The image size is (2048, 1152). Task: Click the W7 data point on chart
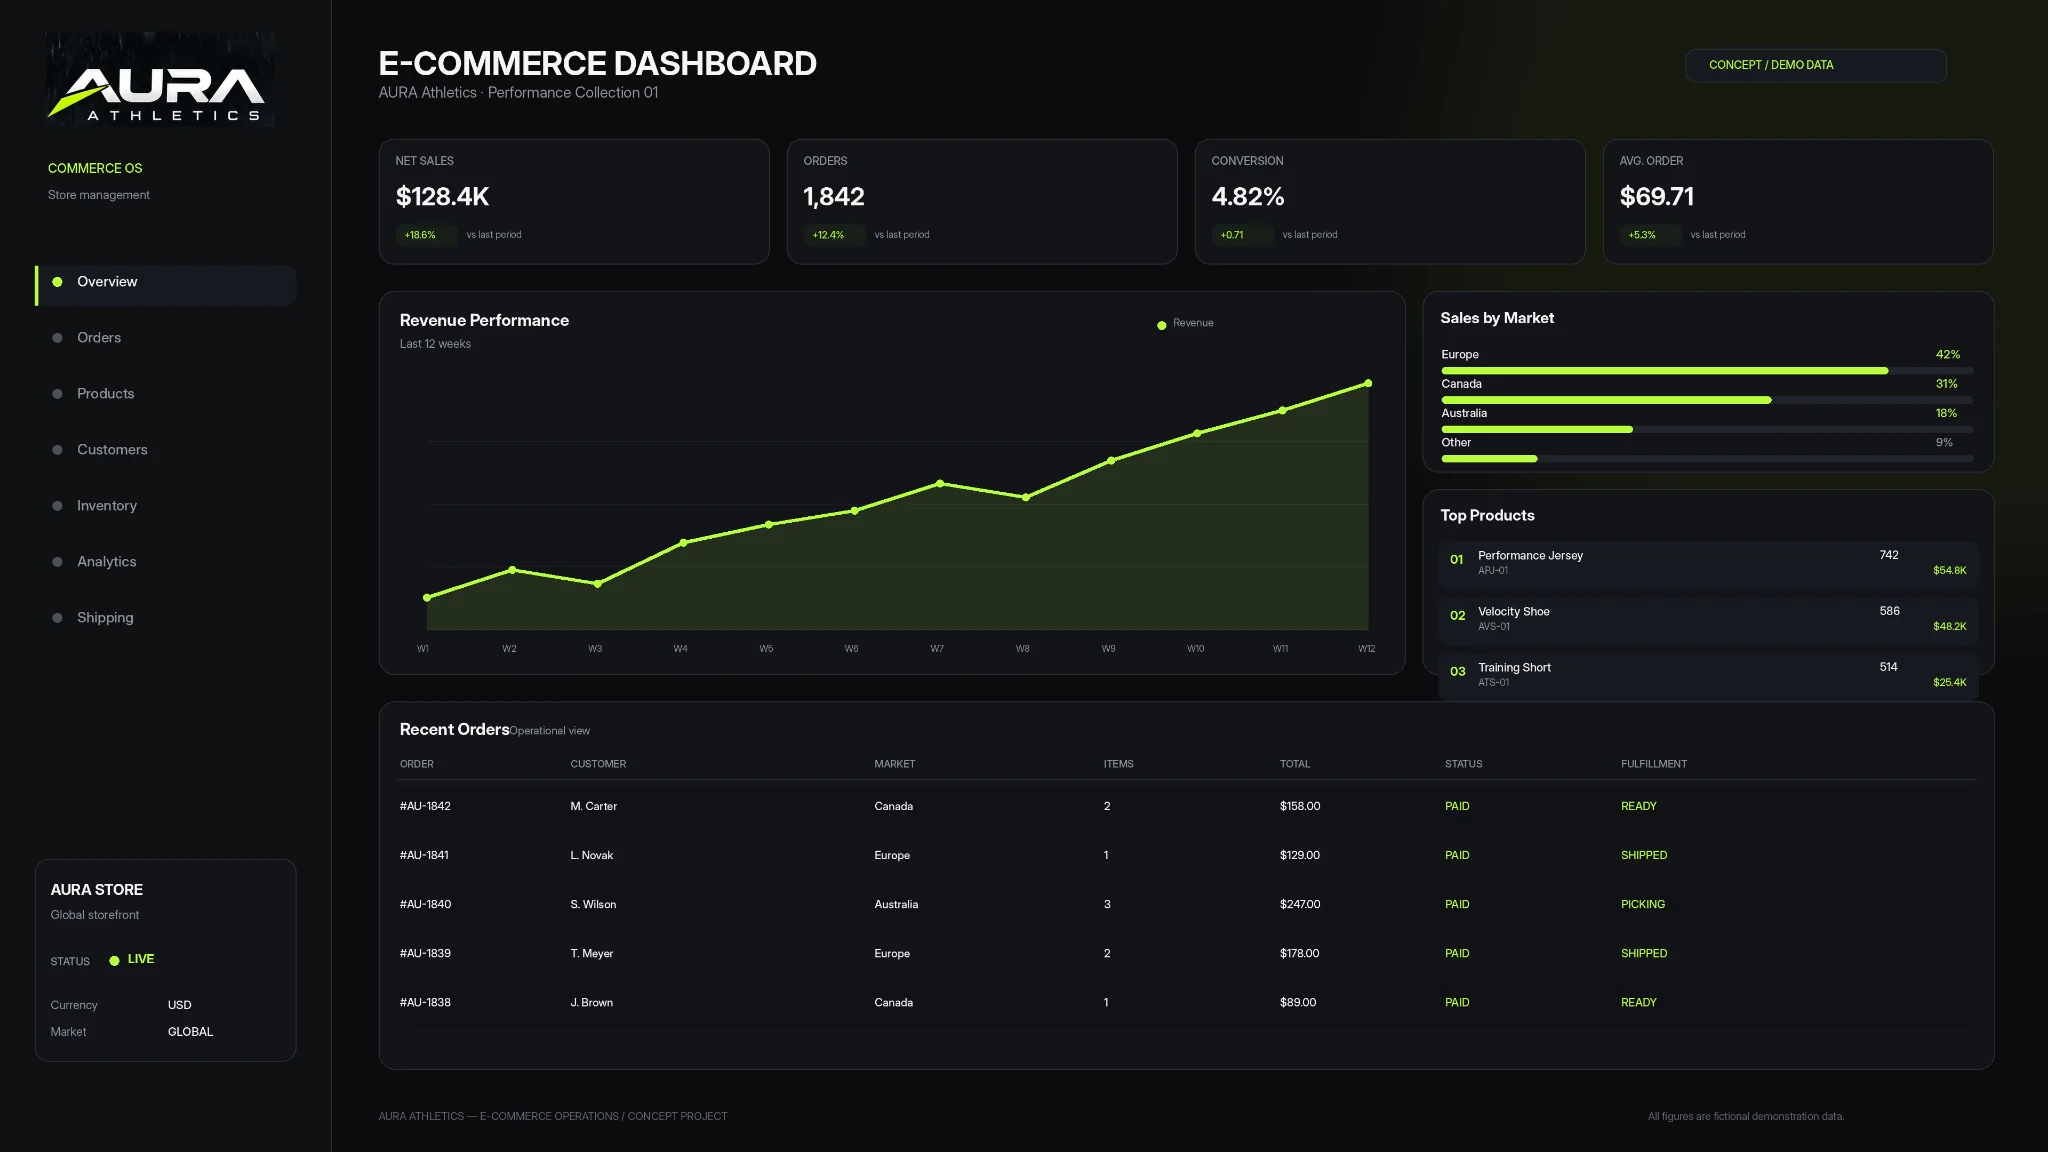[x=940, y=484]
